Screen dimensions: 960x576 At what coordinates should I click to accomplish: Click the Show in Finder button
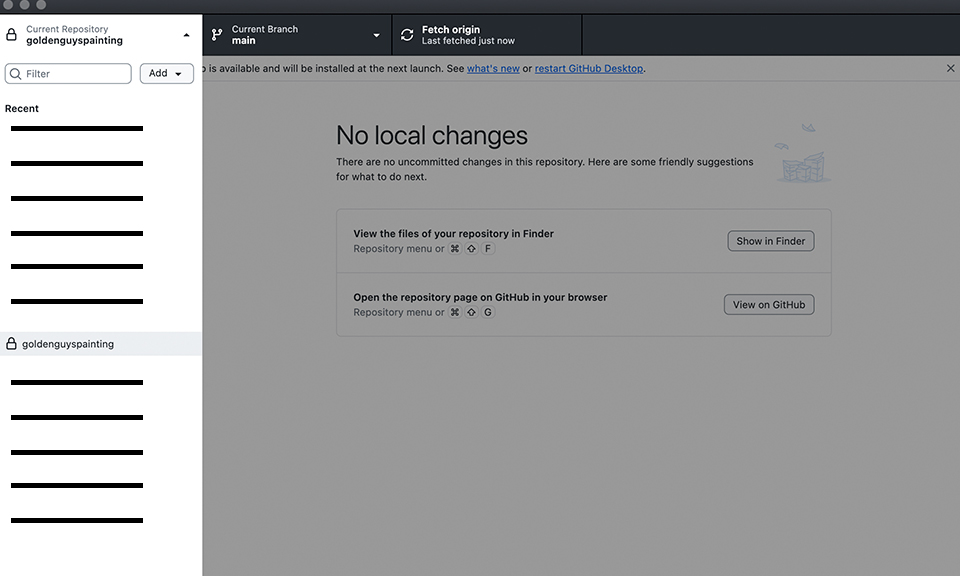(770, 241)
